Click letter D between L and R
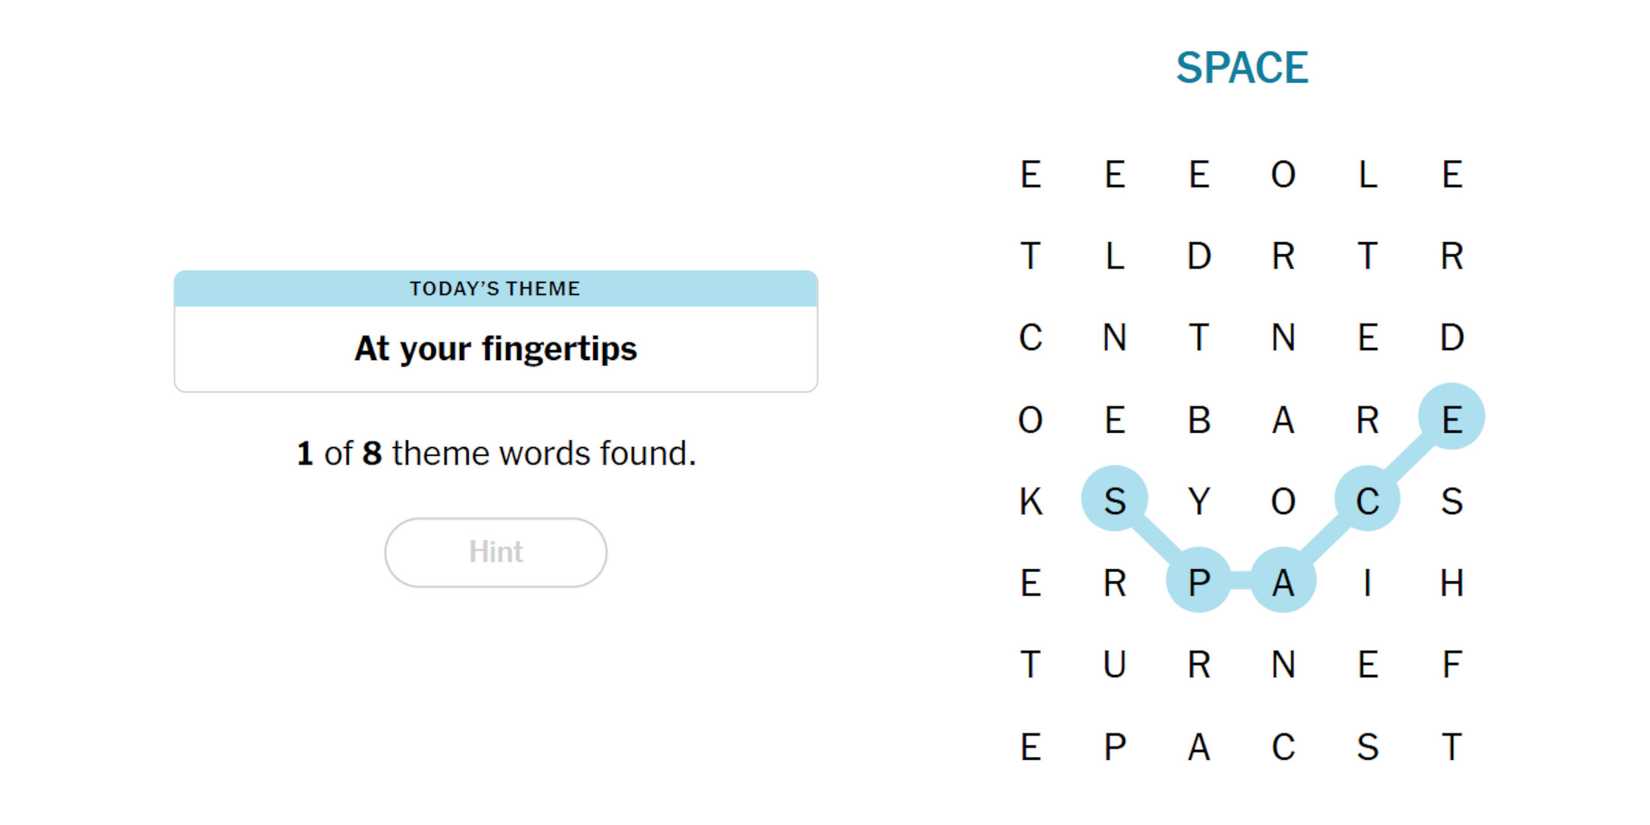The image size is (1650, 825). (x=1198, y=256)
